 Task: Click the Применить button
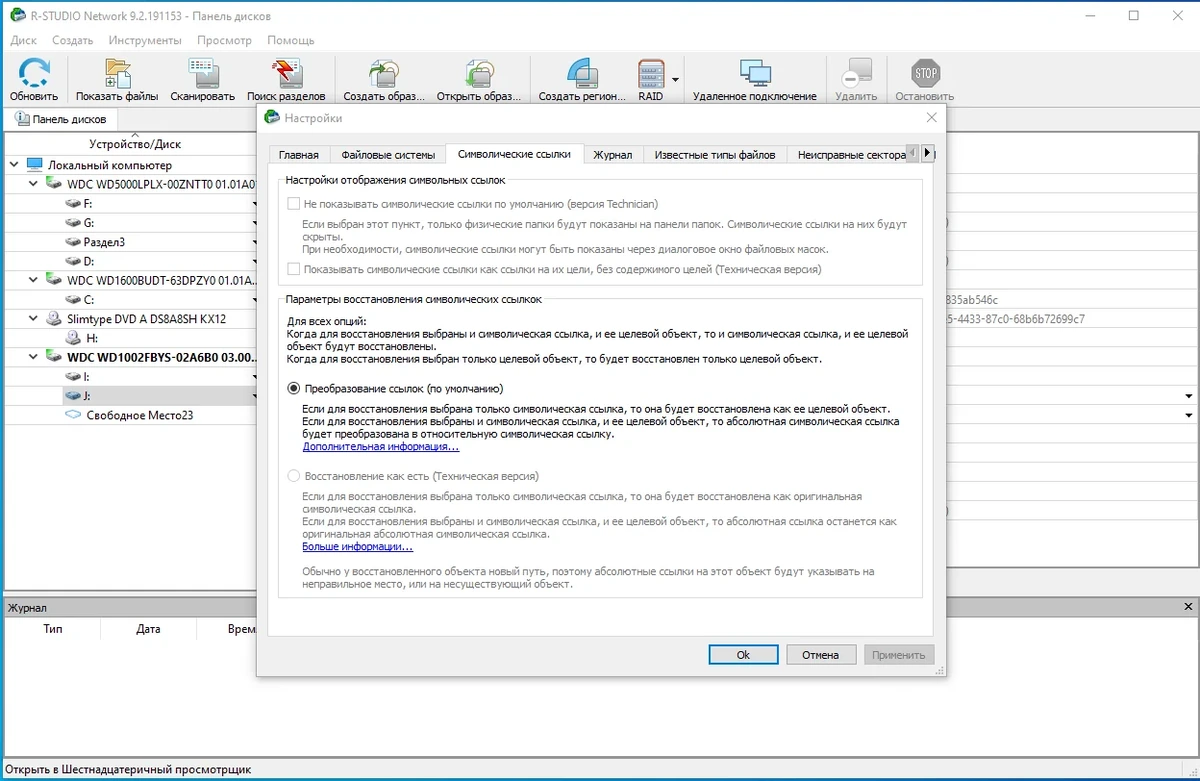(898, 655)
